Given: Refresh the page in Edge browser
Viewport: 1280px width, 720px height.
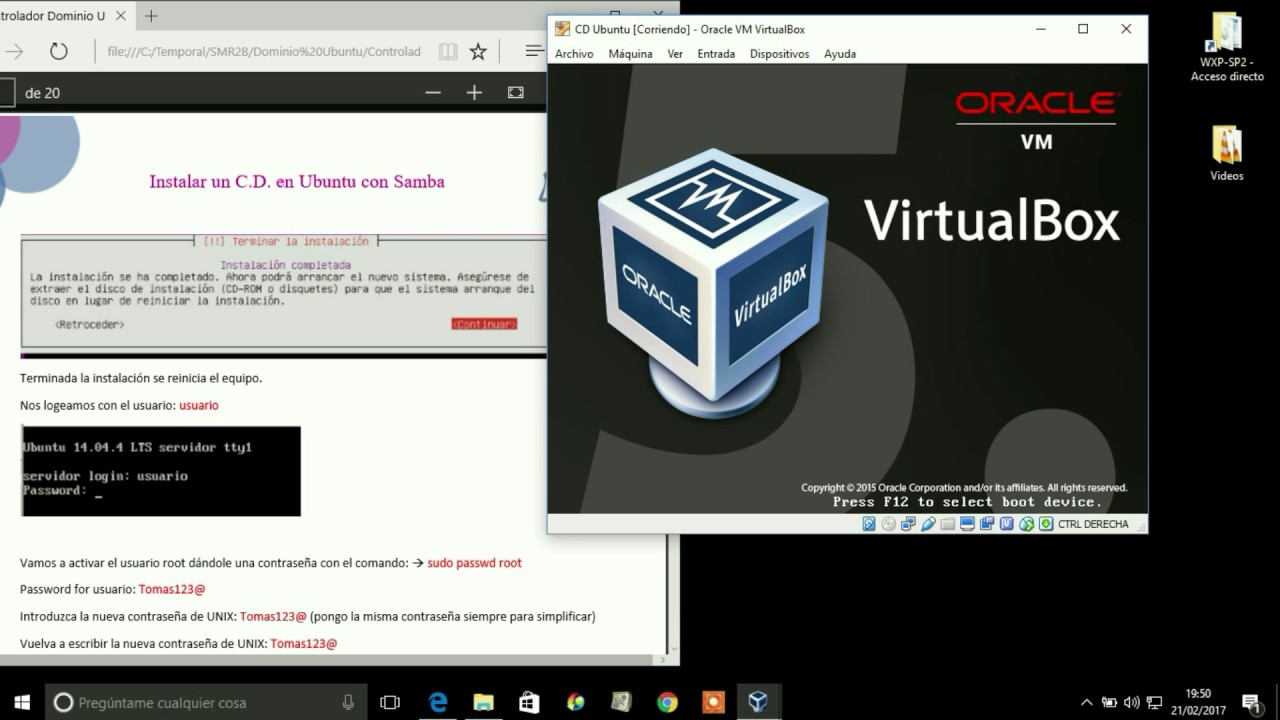Looking at the screenshot, I should coord(58,51).
